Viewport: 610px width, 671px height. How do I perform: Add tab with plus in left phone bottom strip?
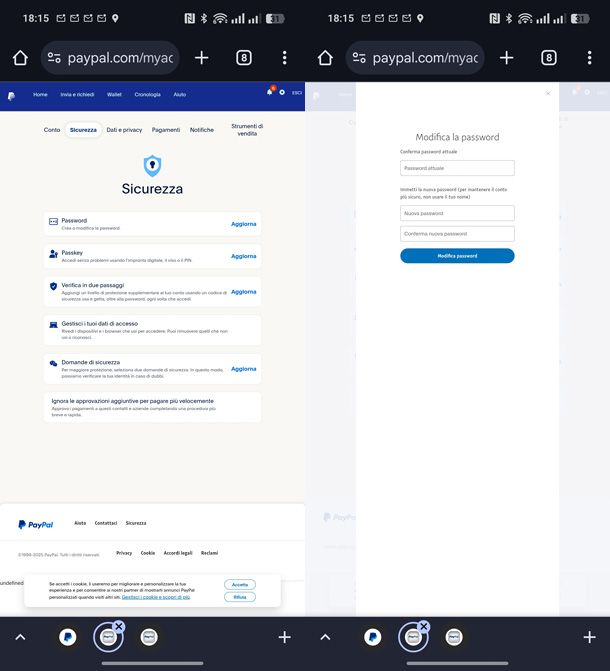click(285, 637)
